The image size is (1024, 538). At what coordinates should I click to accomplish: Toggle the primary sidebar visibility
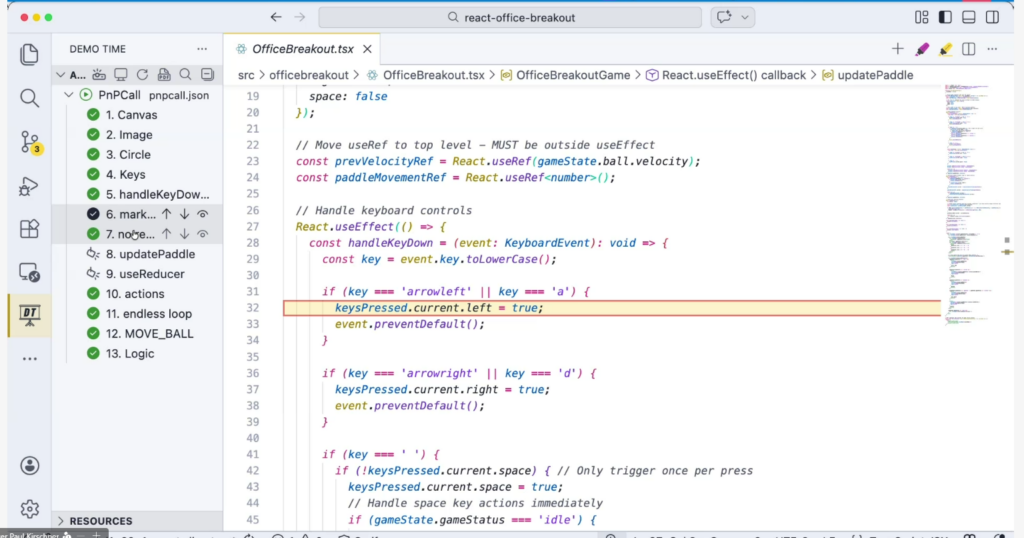945,17
